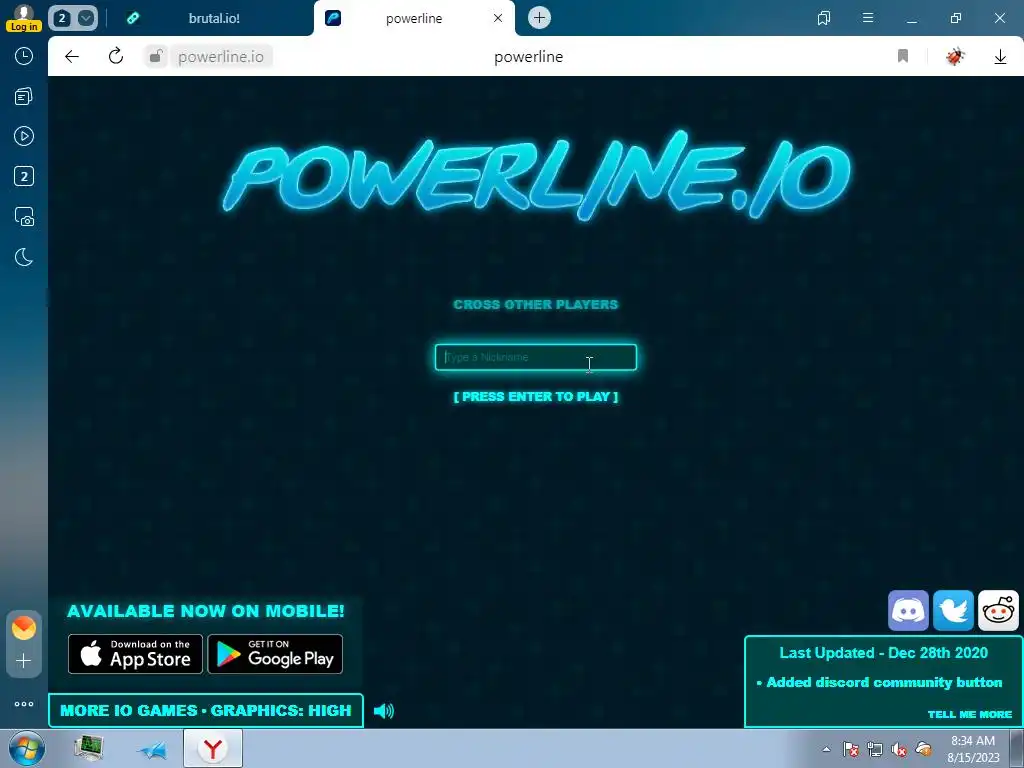Open the sidebar video play icon
The image size is (1024, 768).
(24, 136)
